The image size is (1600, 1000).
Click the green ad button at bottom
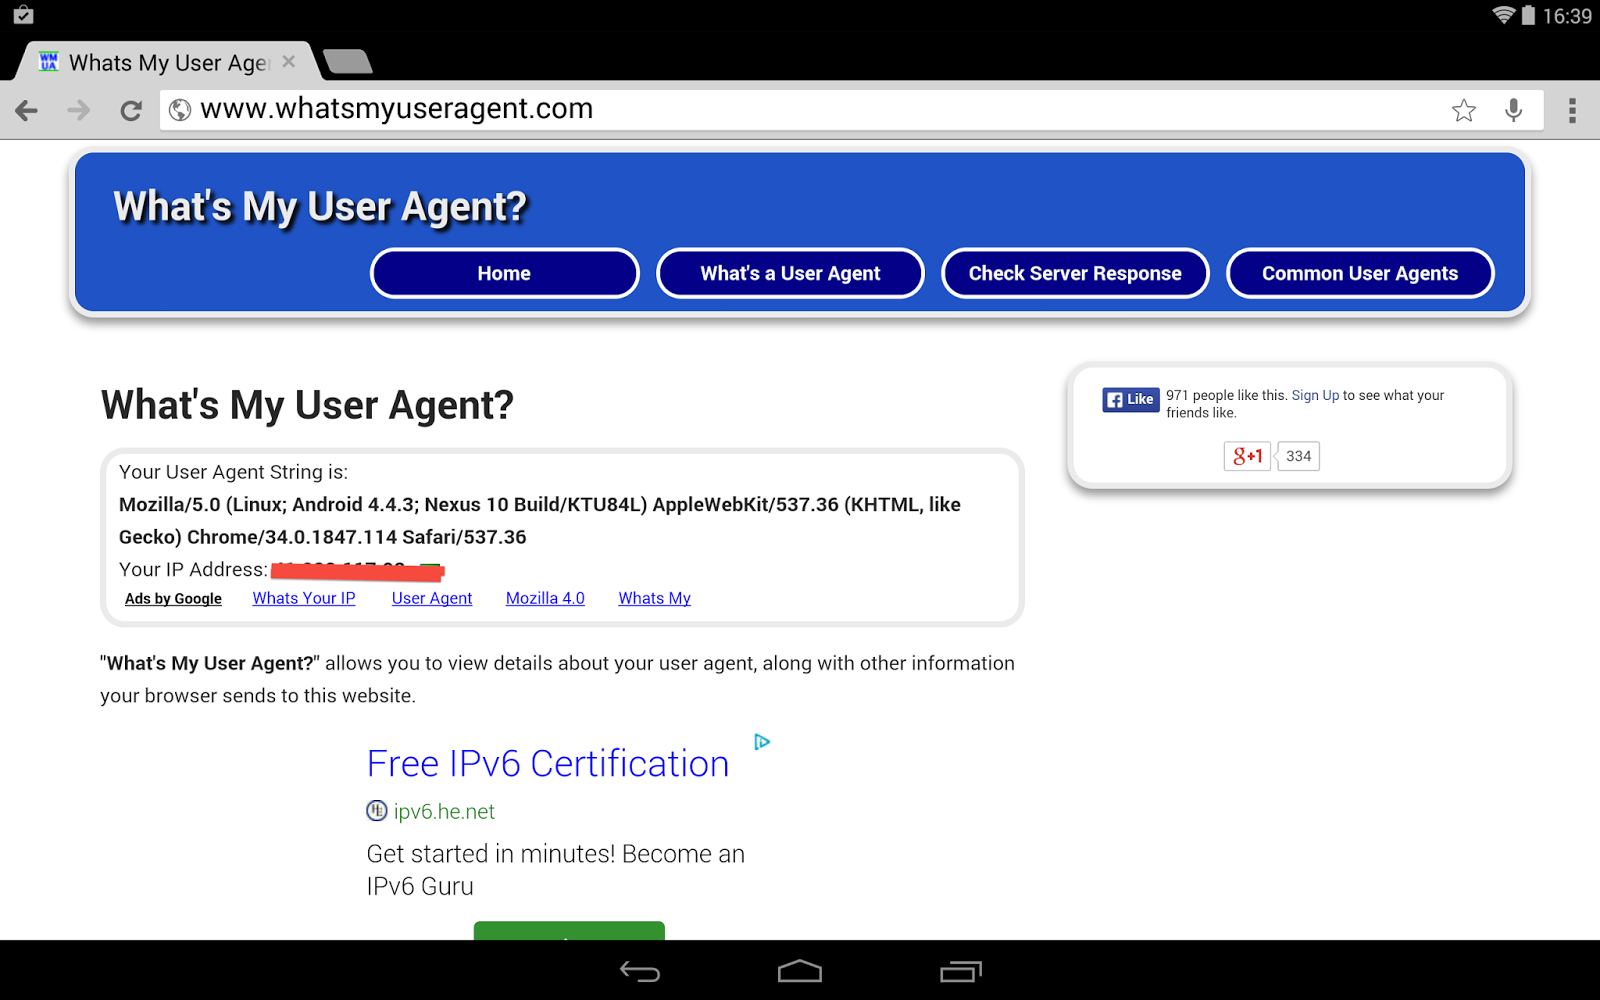pyautogui.click(x=569, y=930)
